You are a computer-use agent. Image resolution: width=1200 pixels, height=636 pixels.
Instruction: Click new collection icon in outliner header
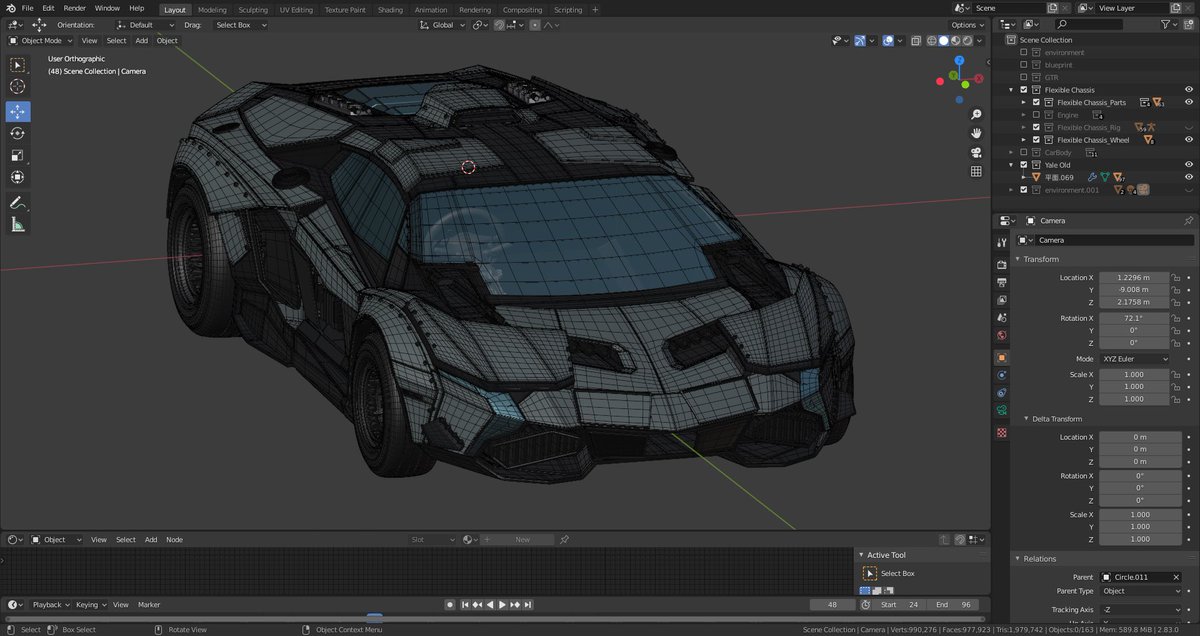pos(1189,24)
